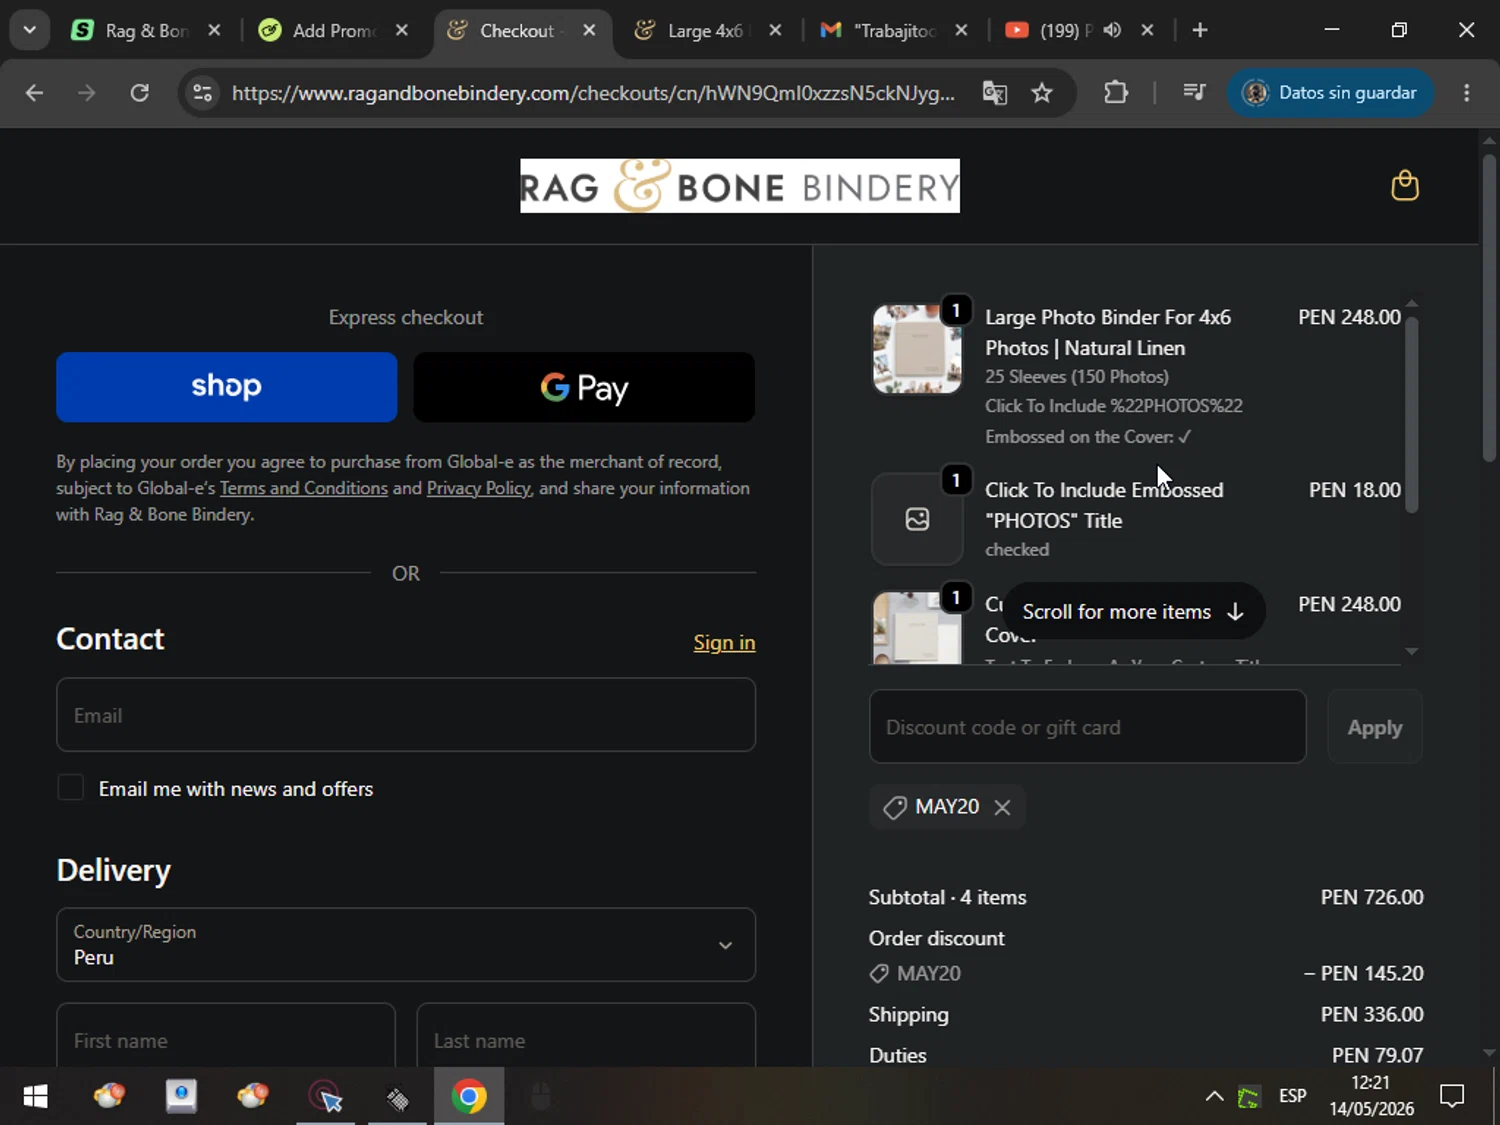Open the Privacy Policy link
1500x1125 pixels.
pos(479,488)
